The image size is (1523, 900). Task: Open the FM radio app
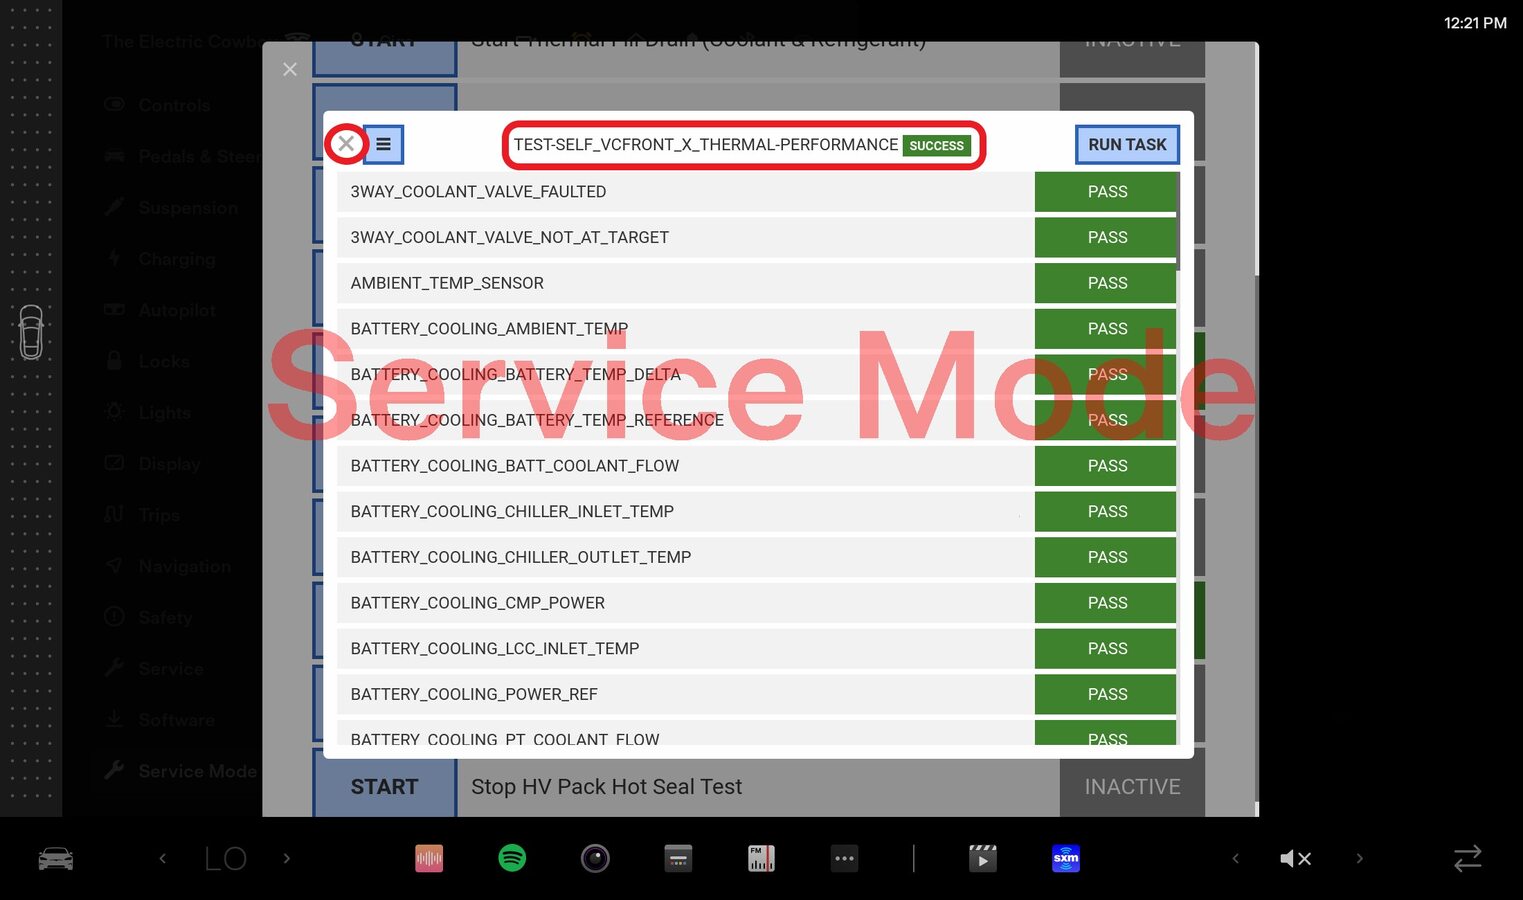[x=761, y=858]
